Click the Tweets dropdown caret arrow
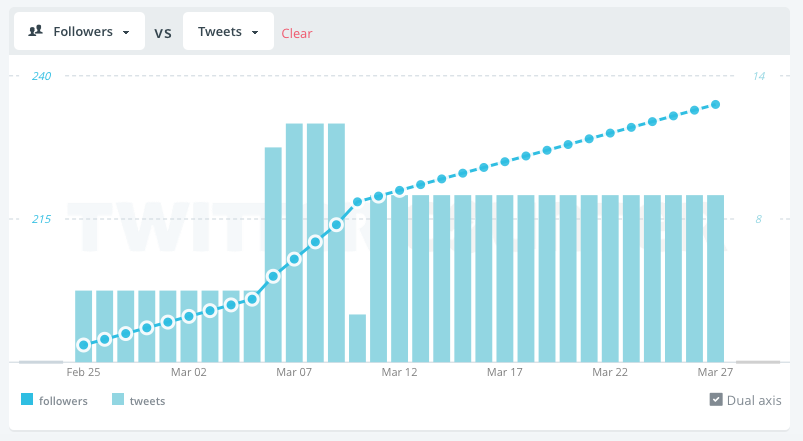803x441 pixels. pyautogui.click(x=256, y=33)
